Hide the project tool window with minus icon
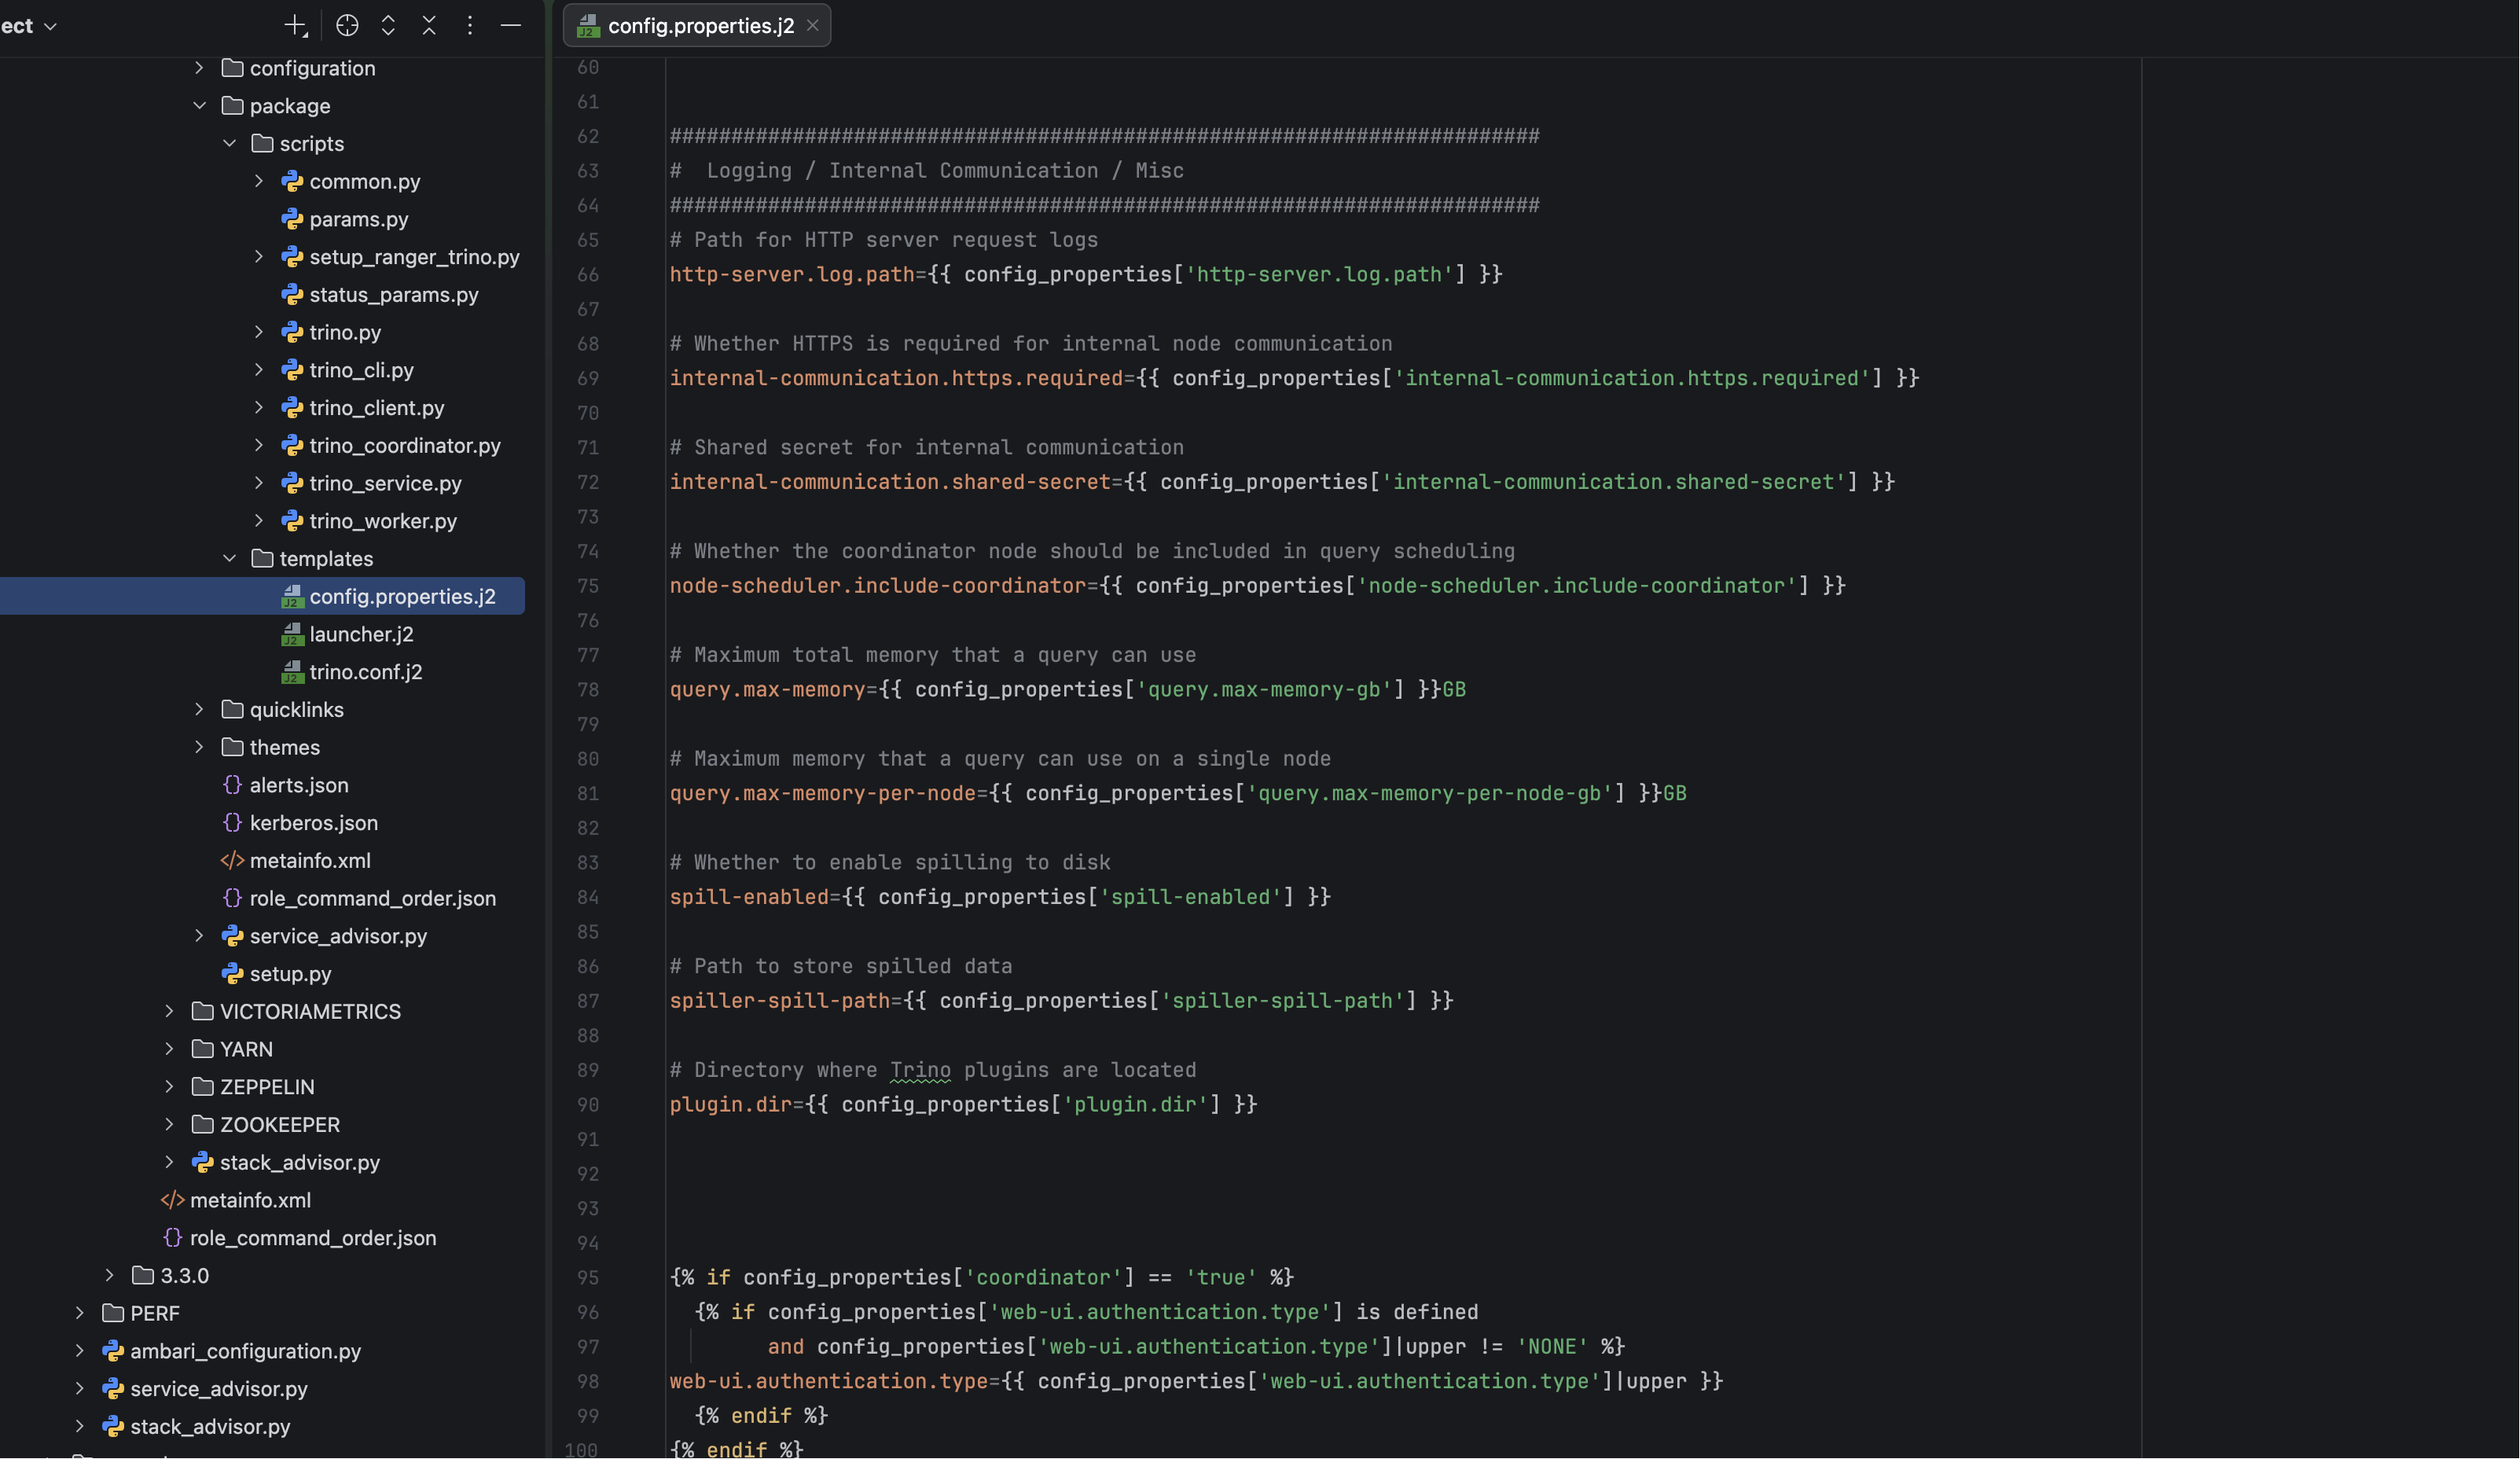 511,26
